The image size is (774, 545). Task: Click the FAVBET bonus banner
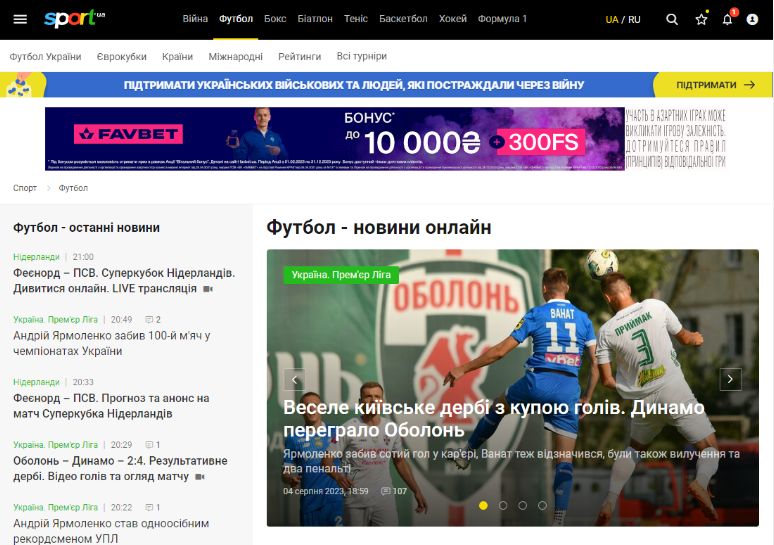336,138
